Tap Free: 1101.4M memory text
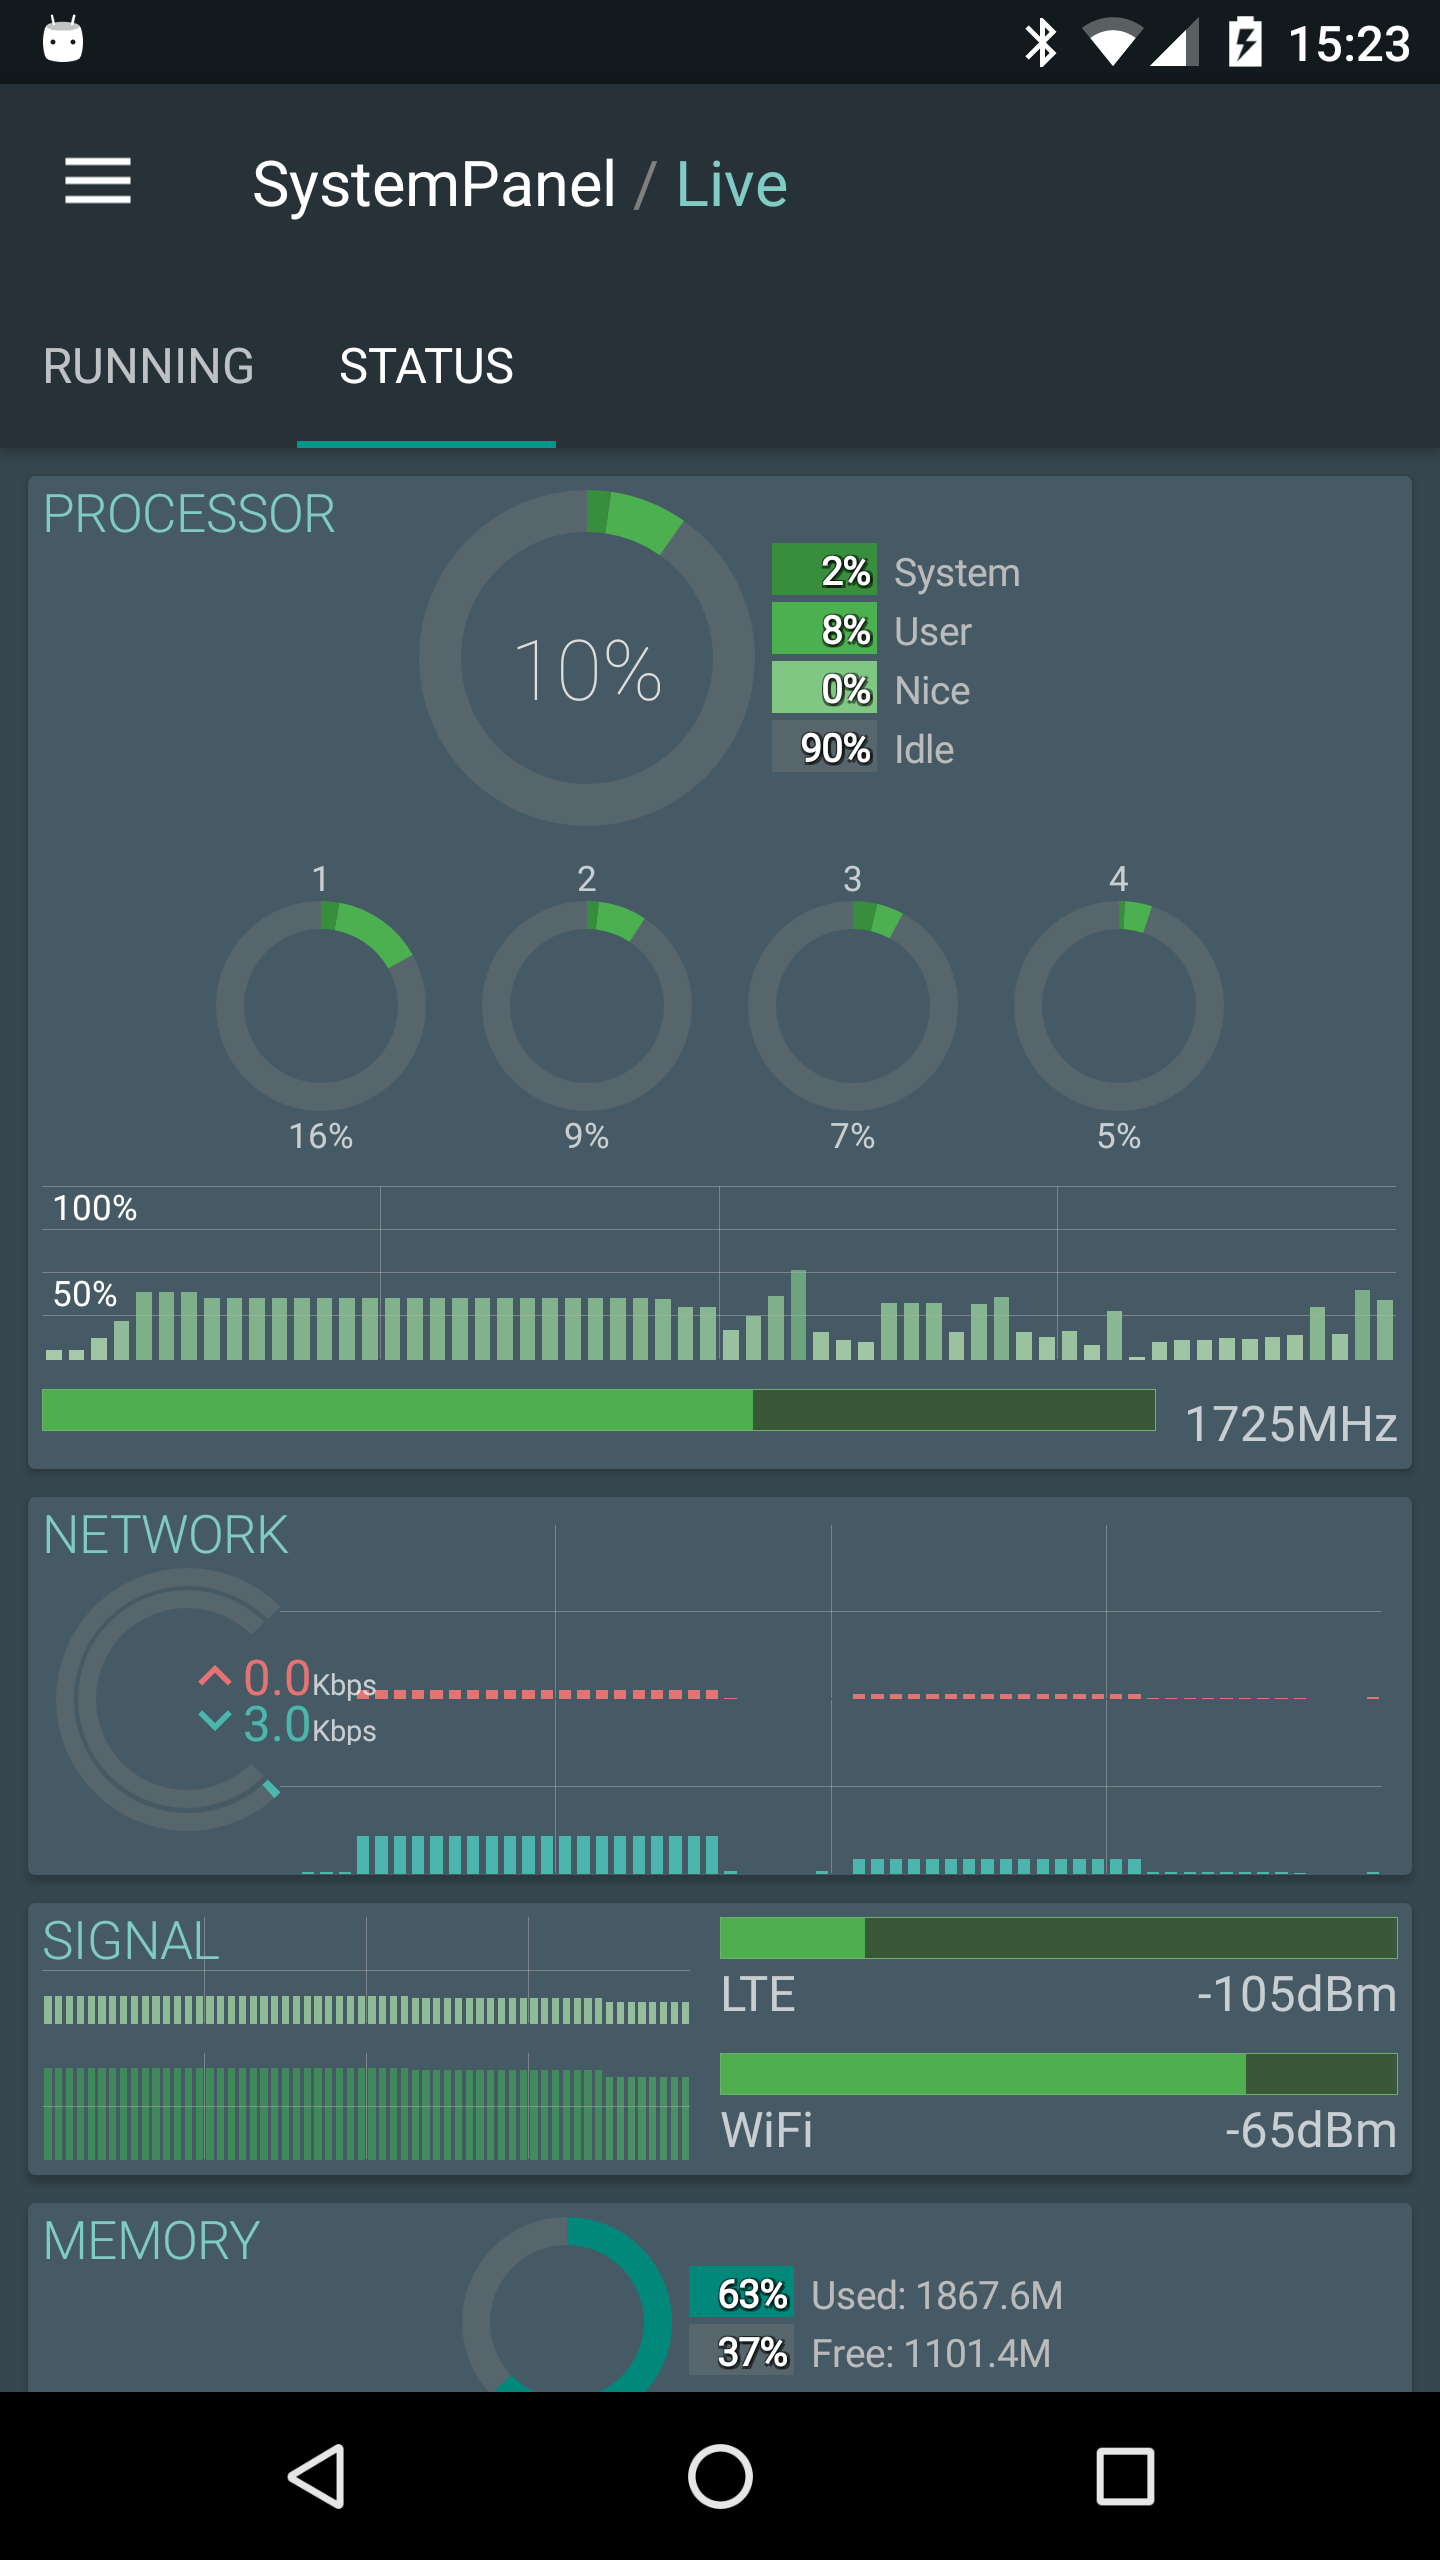Image resolution: width=1440 pixels, height=2560 pixels. [931, 2353]
